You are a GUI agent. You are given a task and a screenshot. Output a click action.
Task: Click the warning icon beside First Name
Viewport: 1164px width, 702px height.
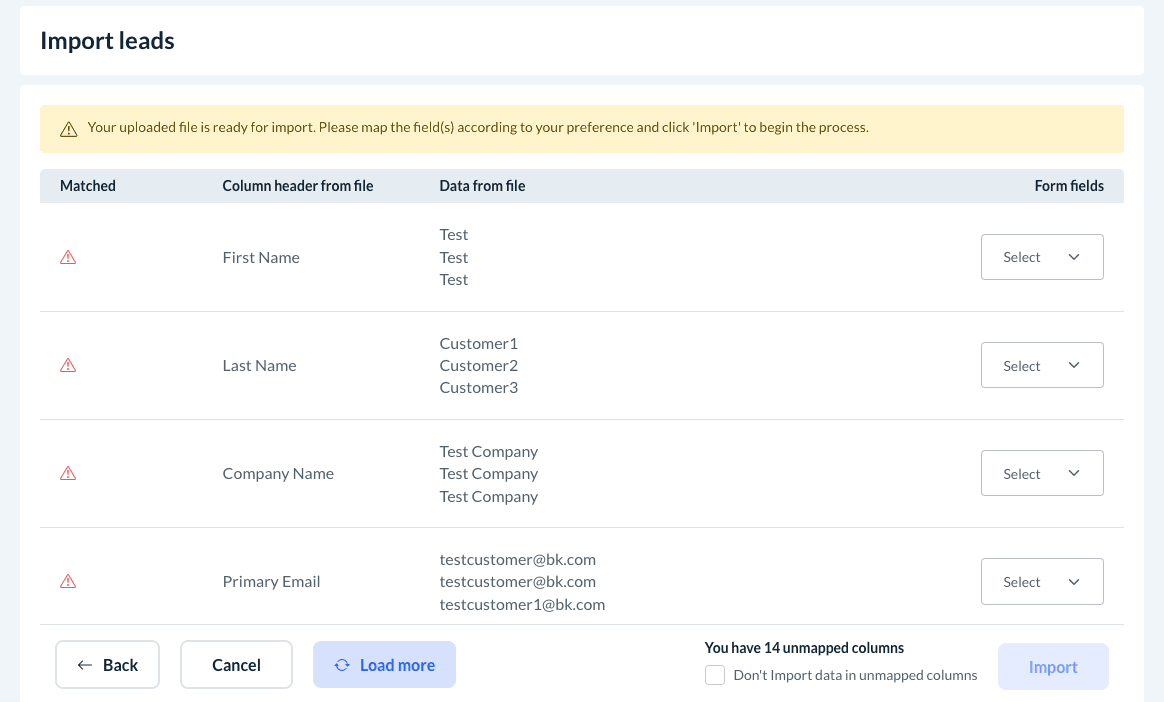click(x=68, y=258)
